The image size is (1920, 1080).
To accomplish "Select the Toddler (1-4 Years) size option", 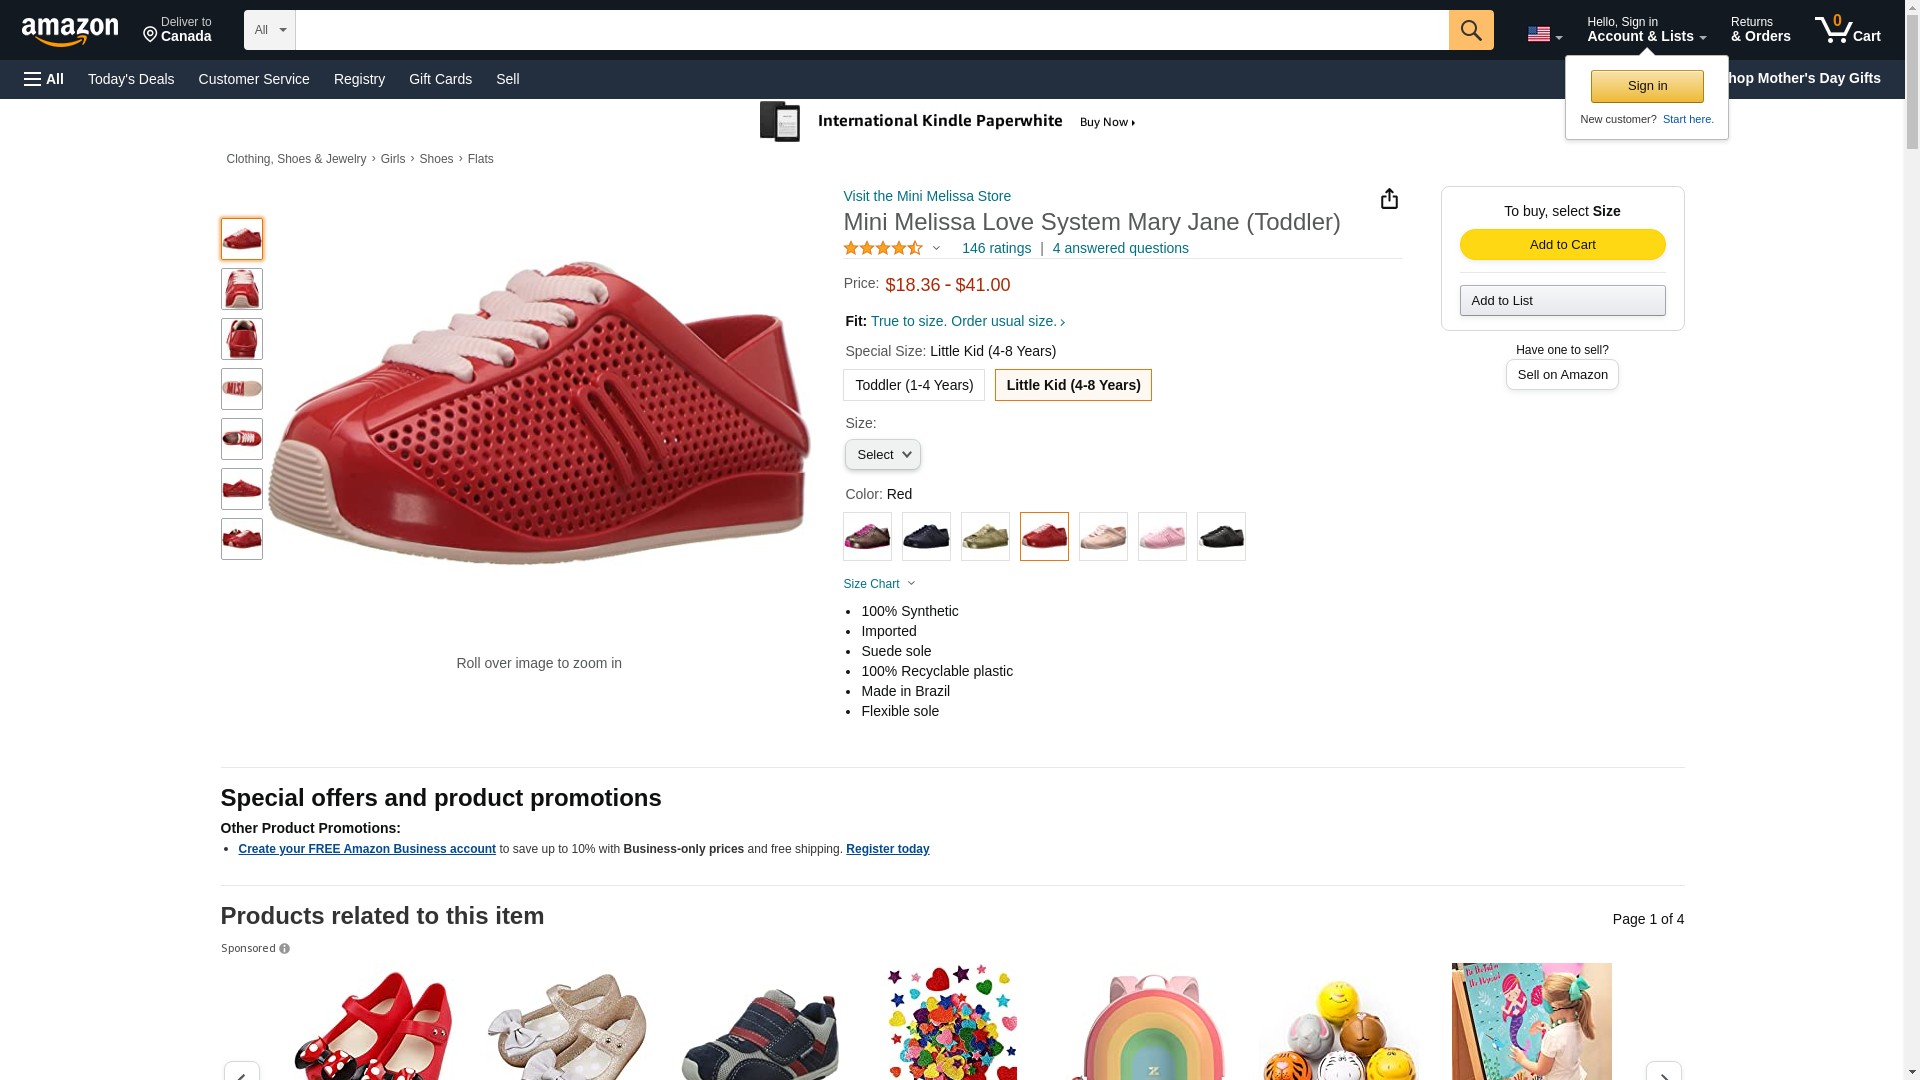I will [913, 385].
